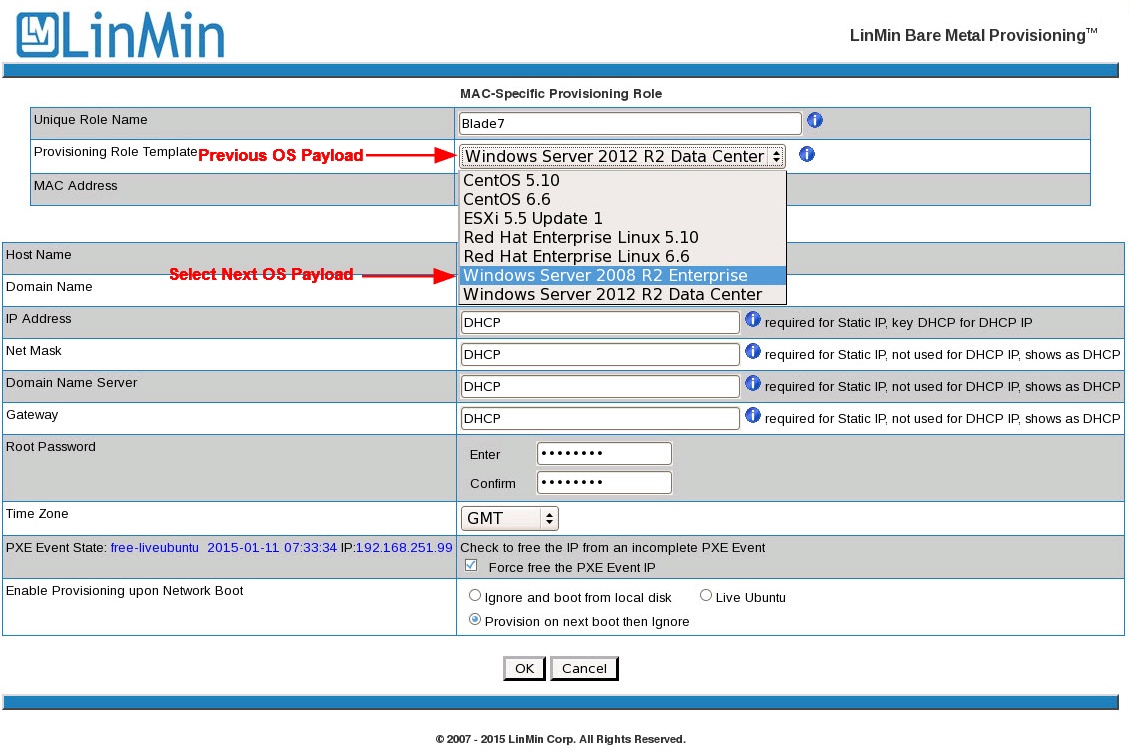Click the OK button
Viewport: 1129px width, 753px height.
(524, 668)
